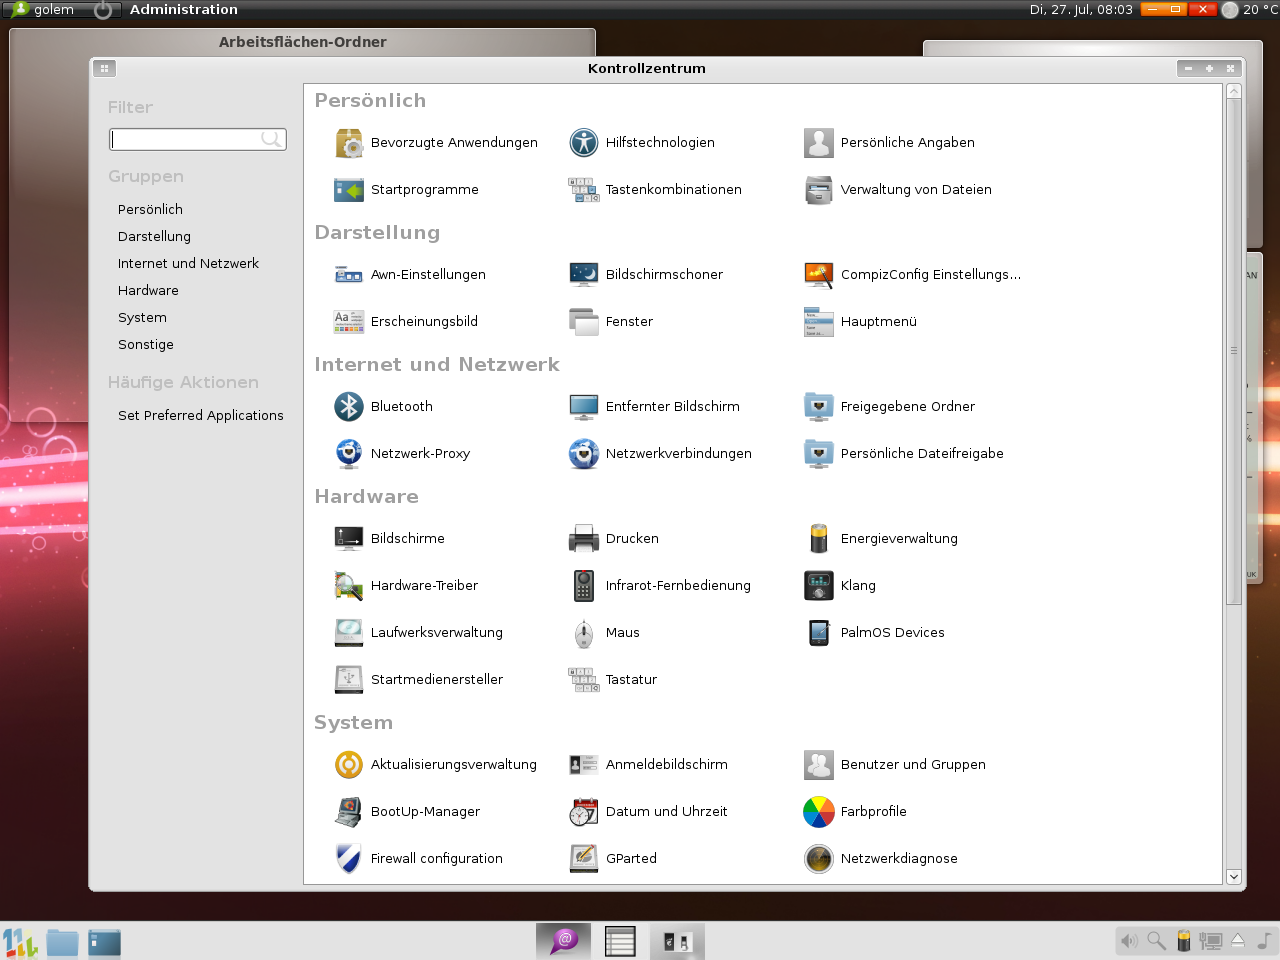
Task: Click inside the Filter search field
Action: coord(197,139)
